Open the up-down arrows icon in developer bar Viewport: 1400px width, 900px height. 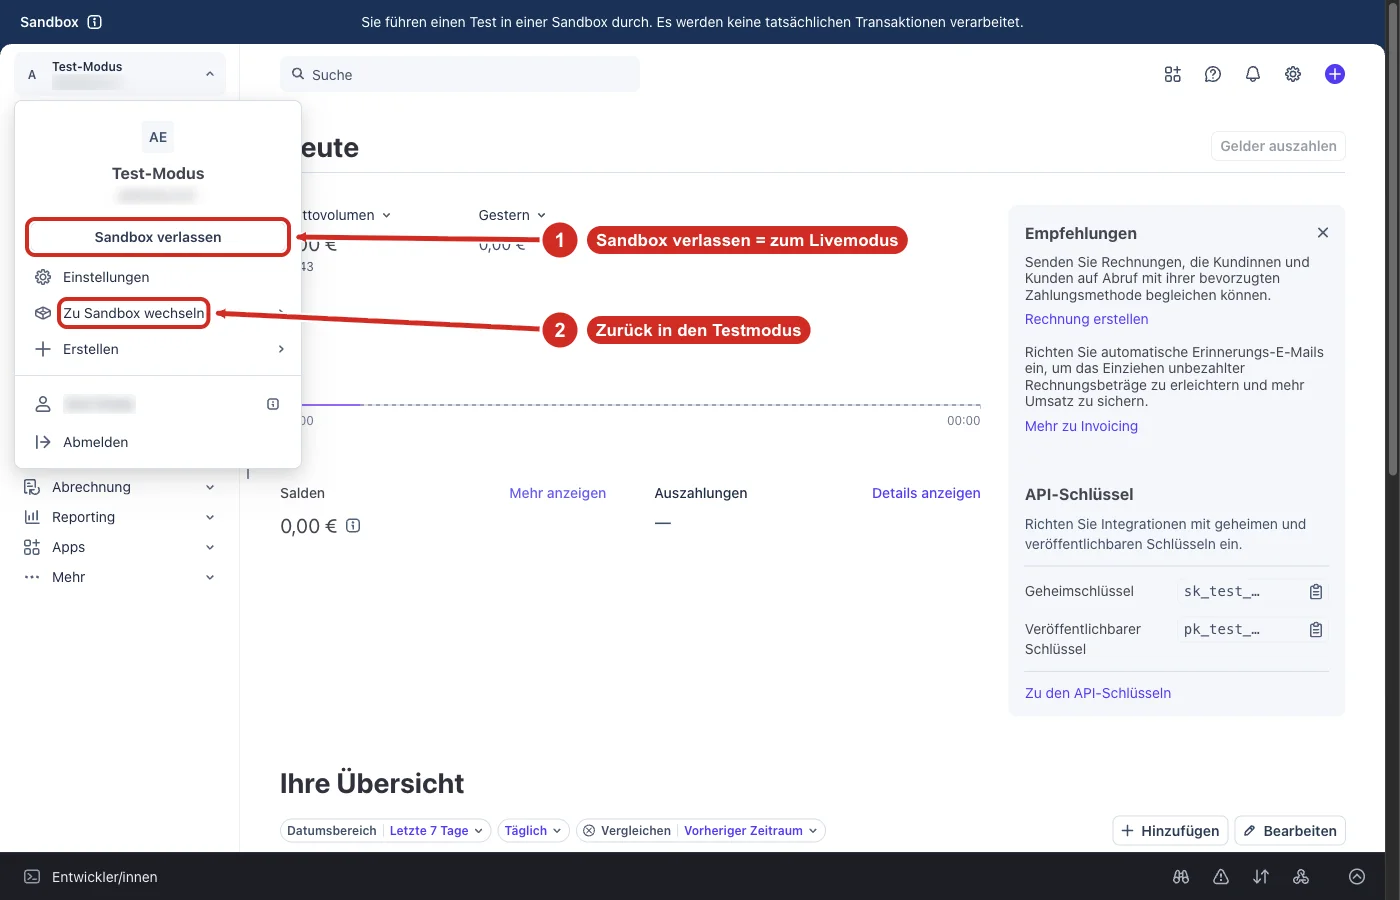tap(1261, 877)
